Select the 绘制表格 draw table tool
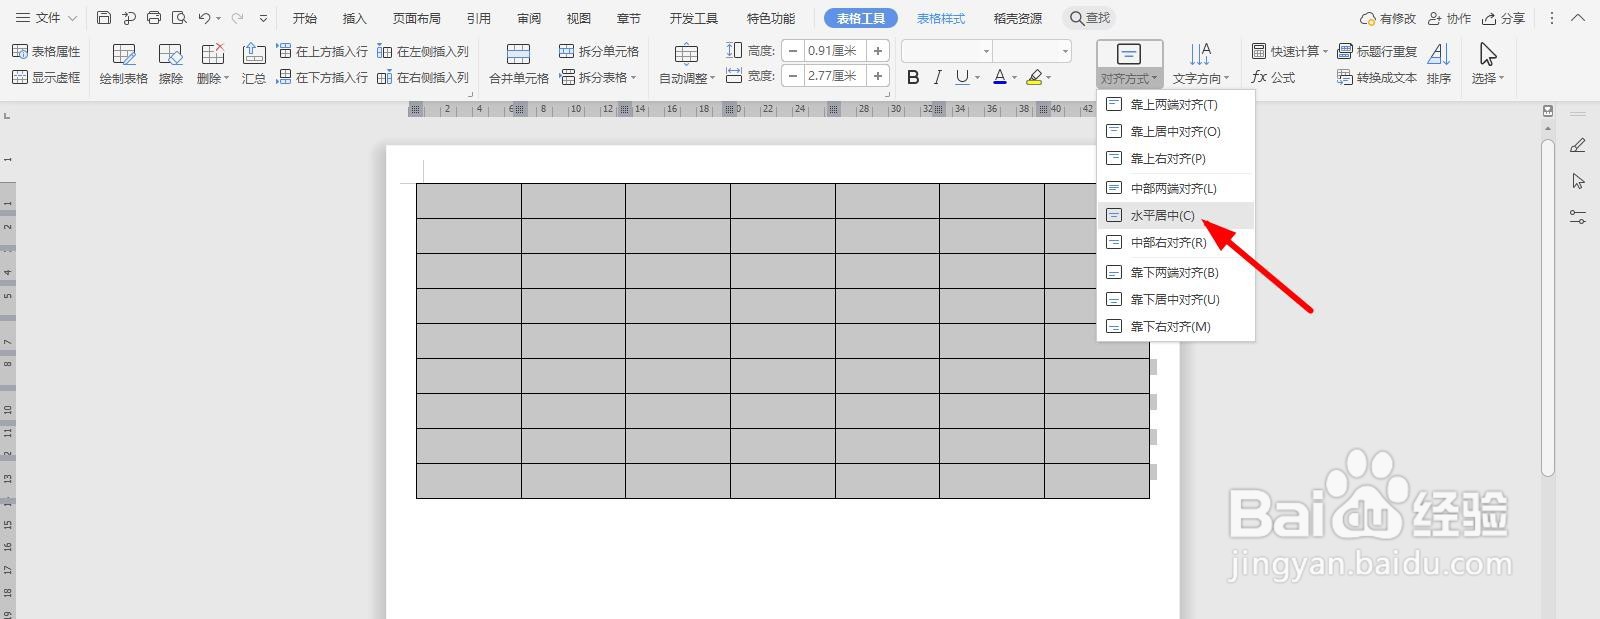The image size is (1600, 619). pos(124,64)
